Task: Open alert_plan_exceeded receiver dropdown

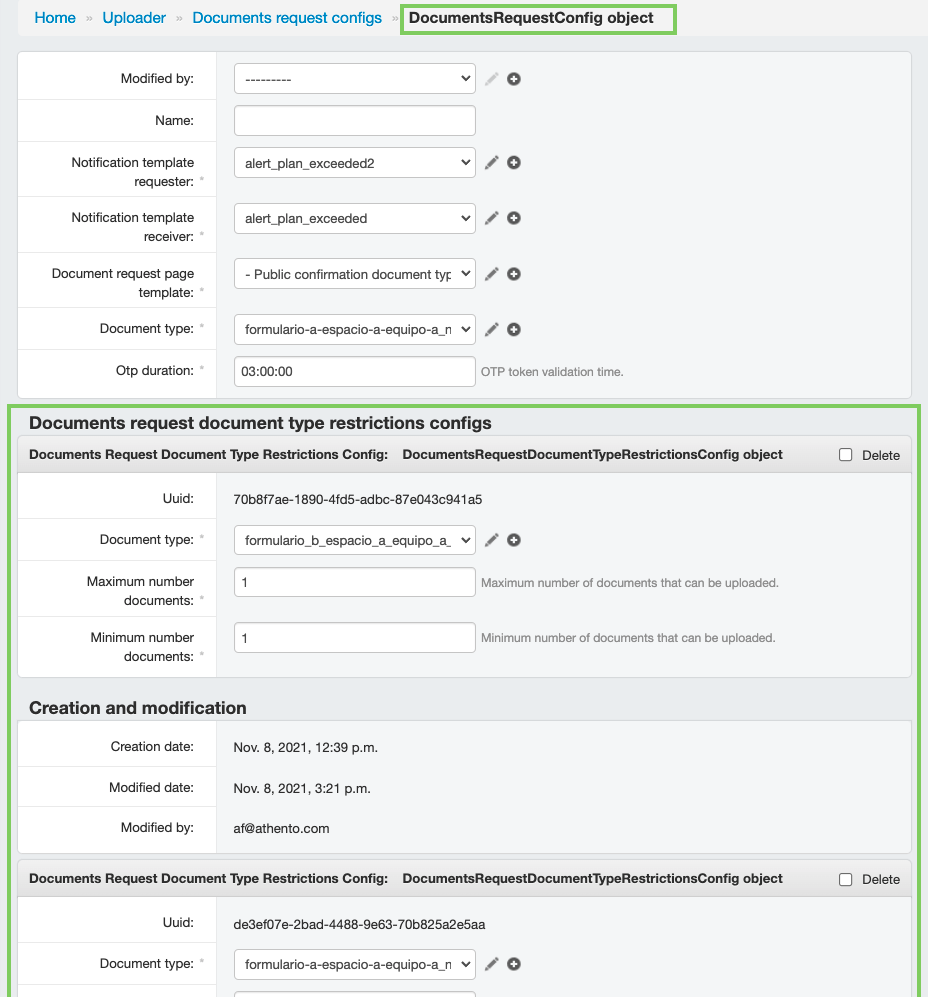Action: tap(354, 218)
